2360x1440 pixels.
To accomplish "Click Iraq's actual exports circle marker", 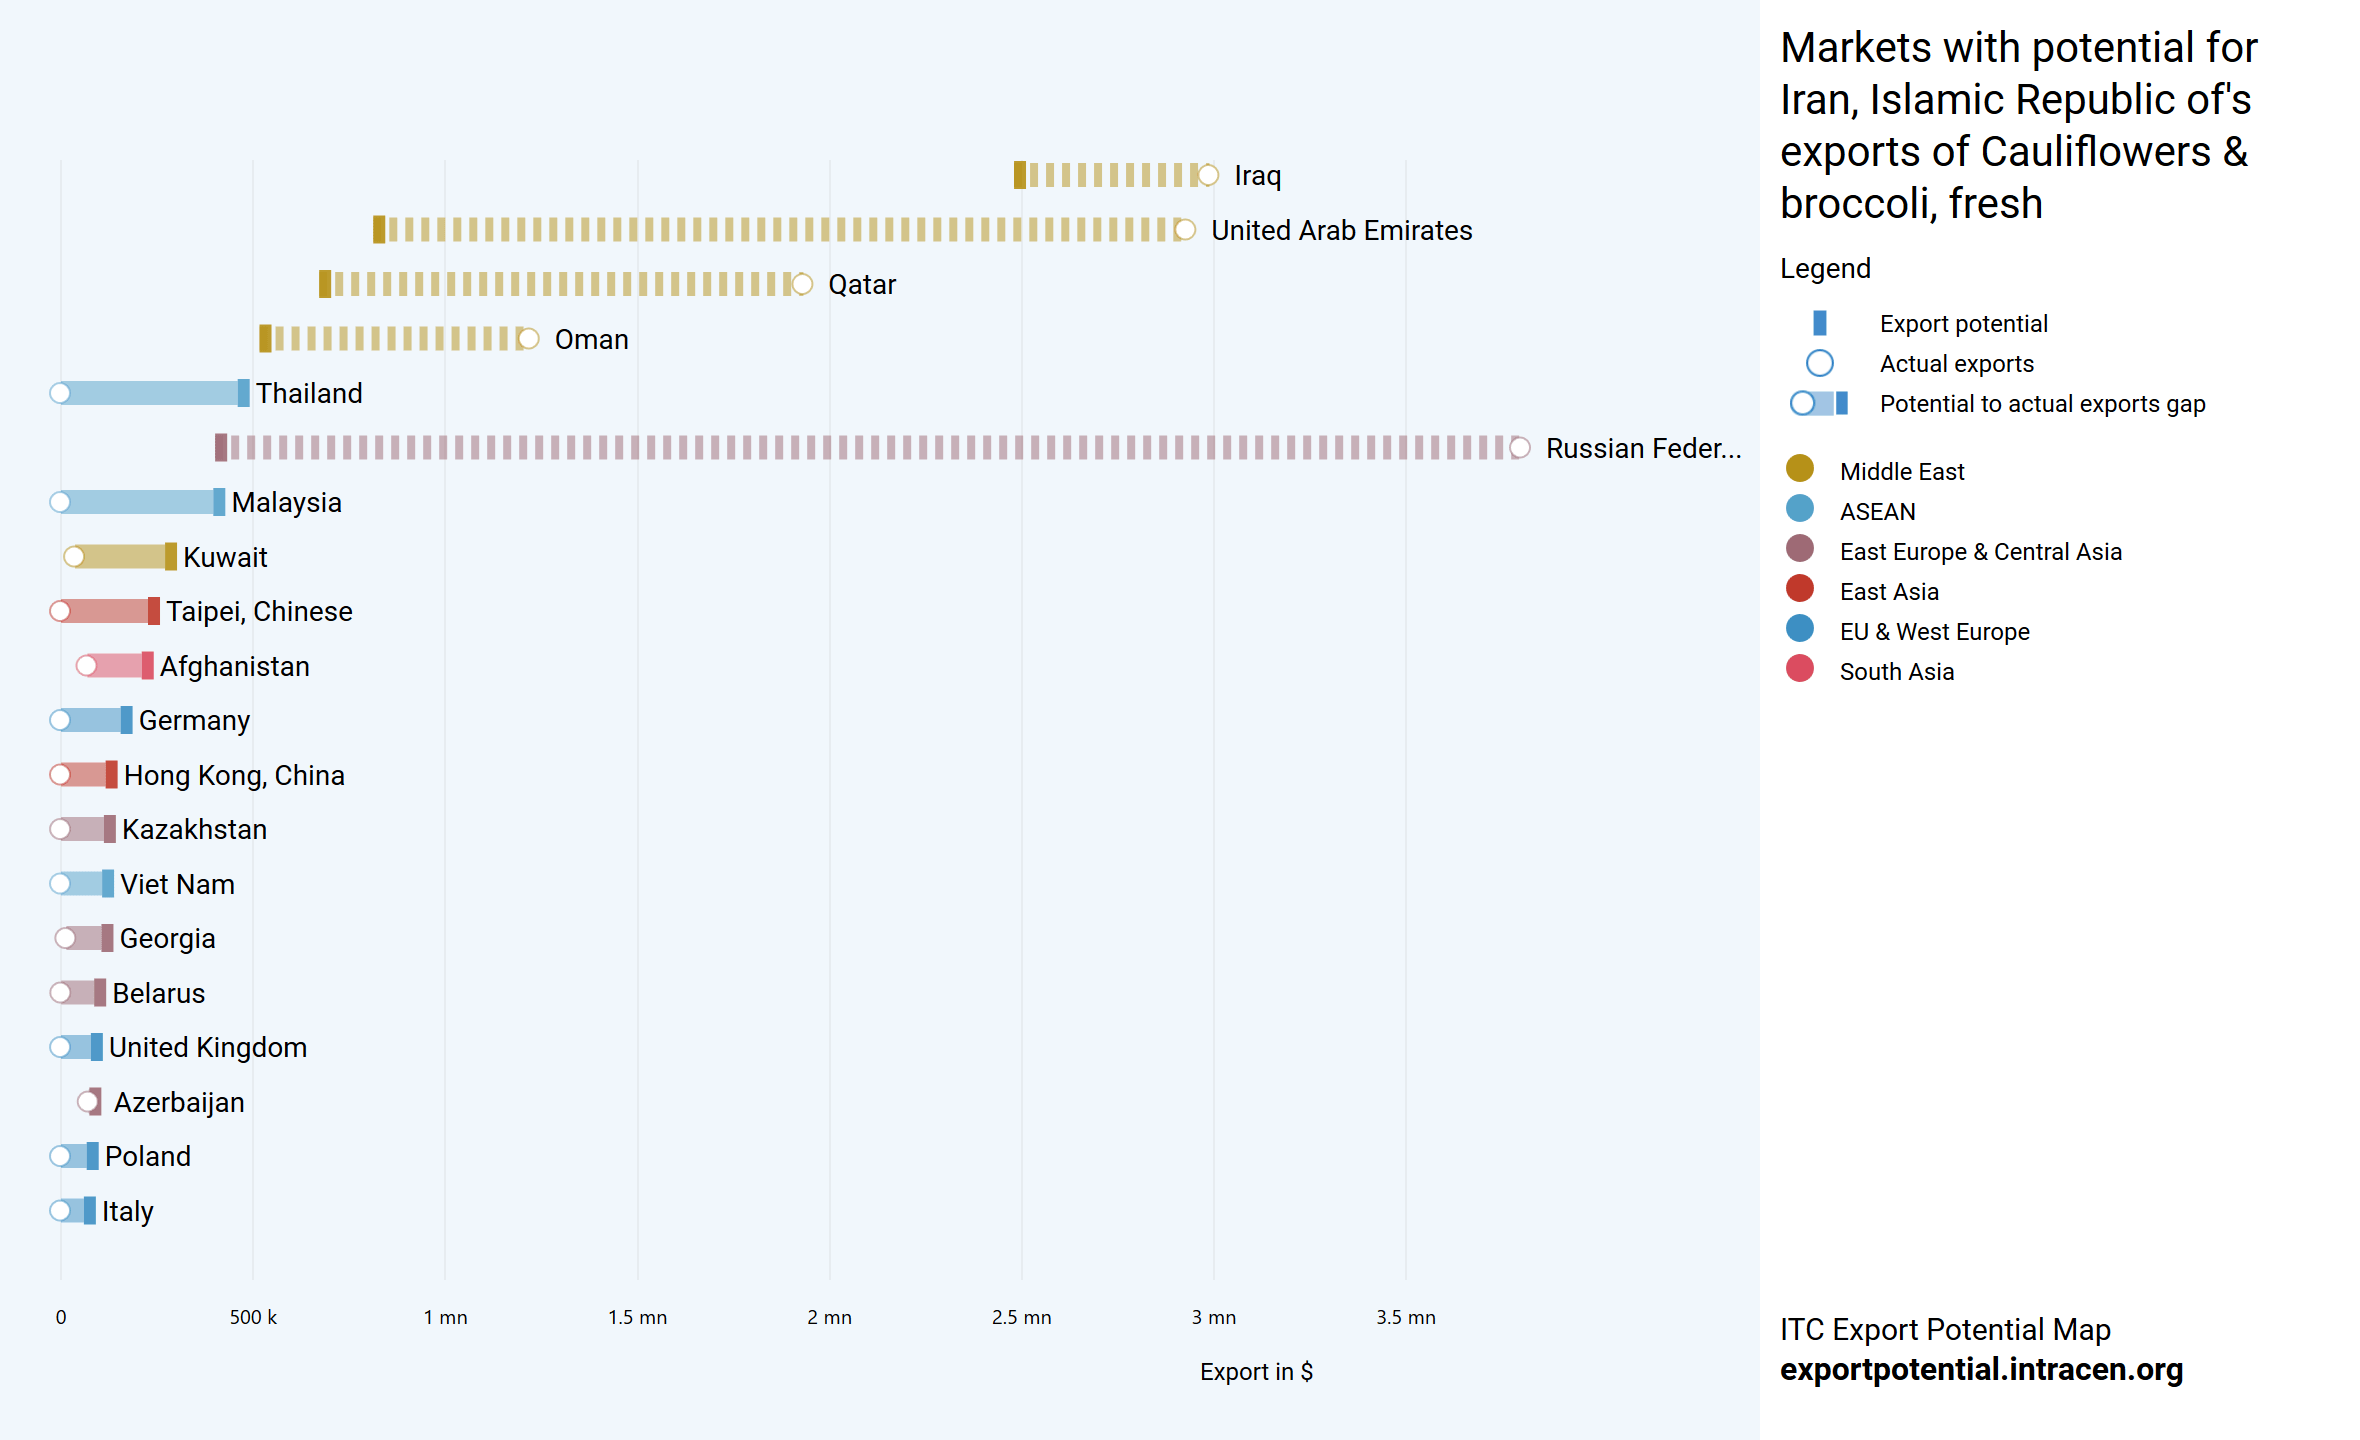I will point(1208,175).
